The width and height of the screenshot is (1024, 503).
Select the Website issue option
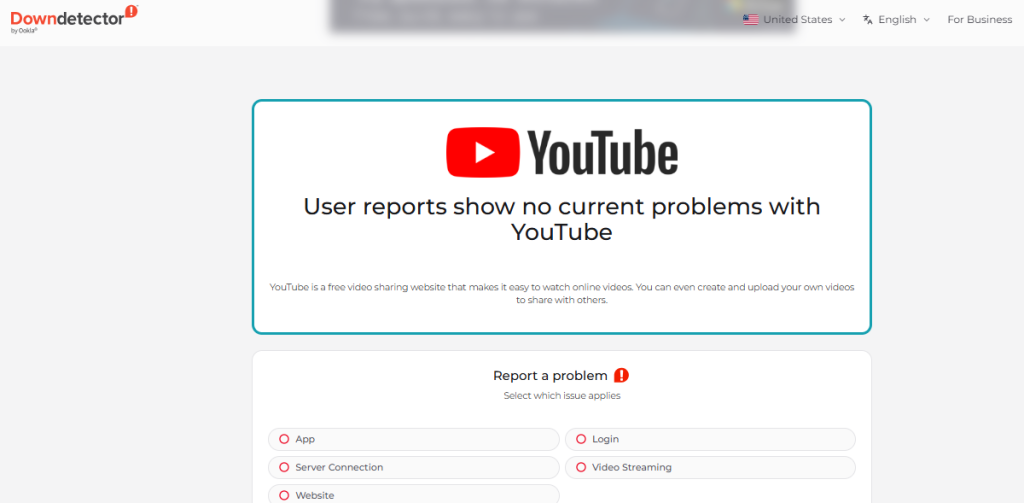[x=414, y=495]
